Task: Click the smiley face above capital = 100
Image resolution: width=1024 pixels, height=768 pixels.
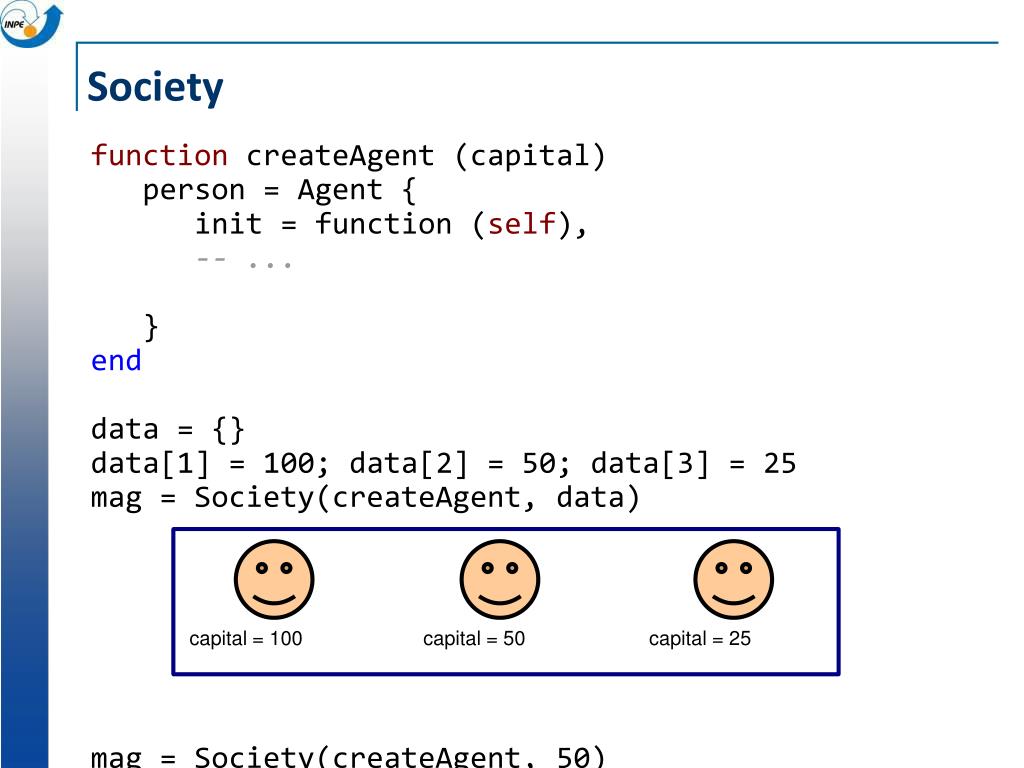Action: click(x=274, y=579)
